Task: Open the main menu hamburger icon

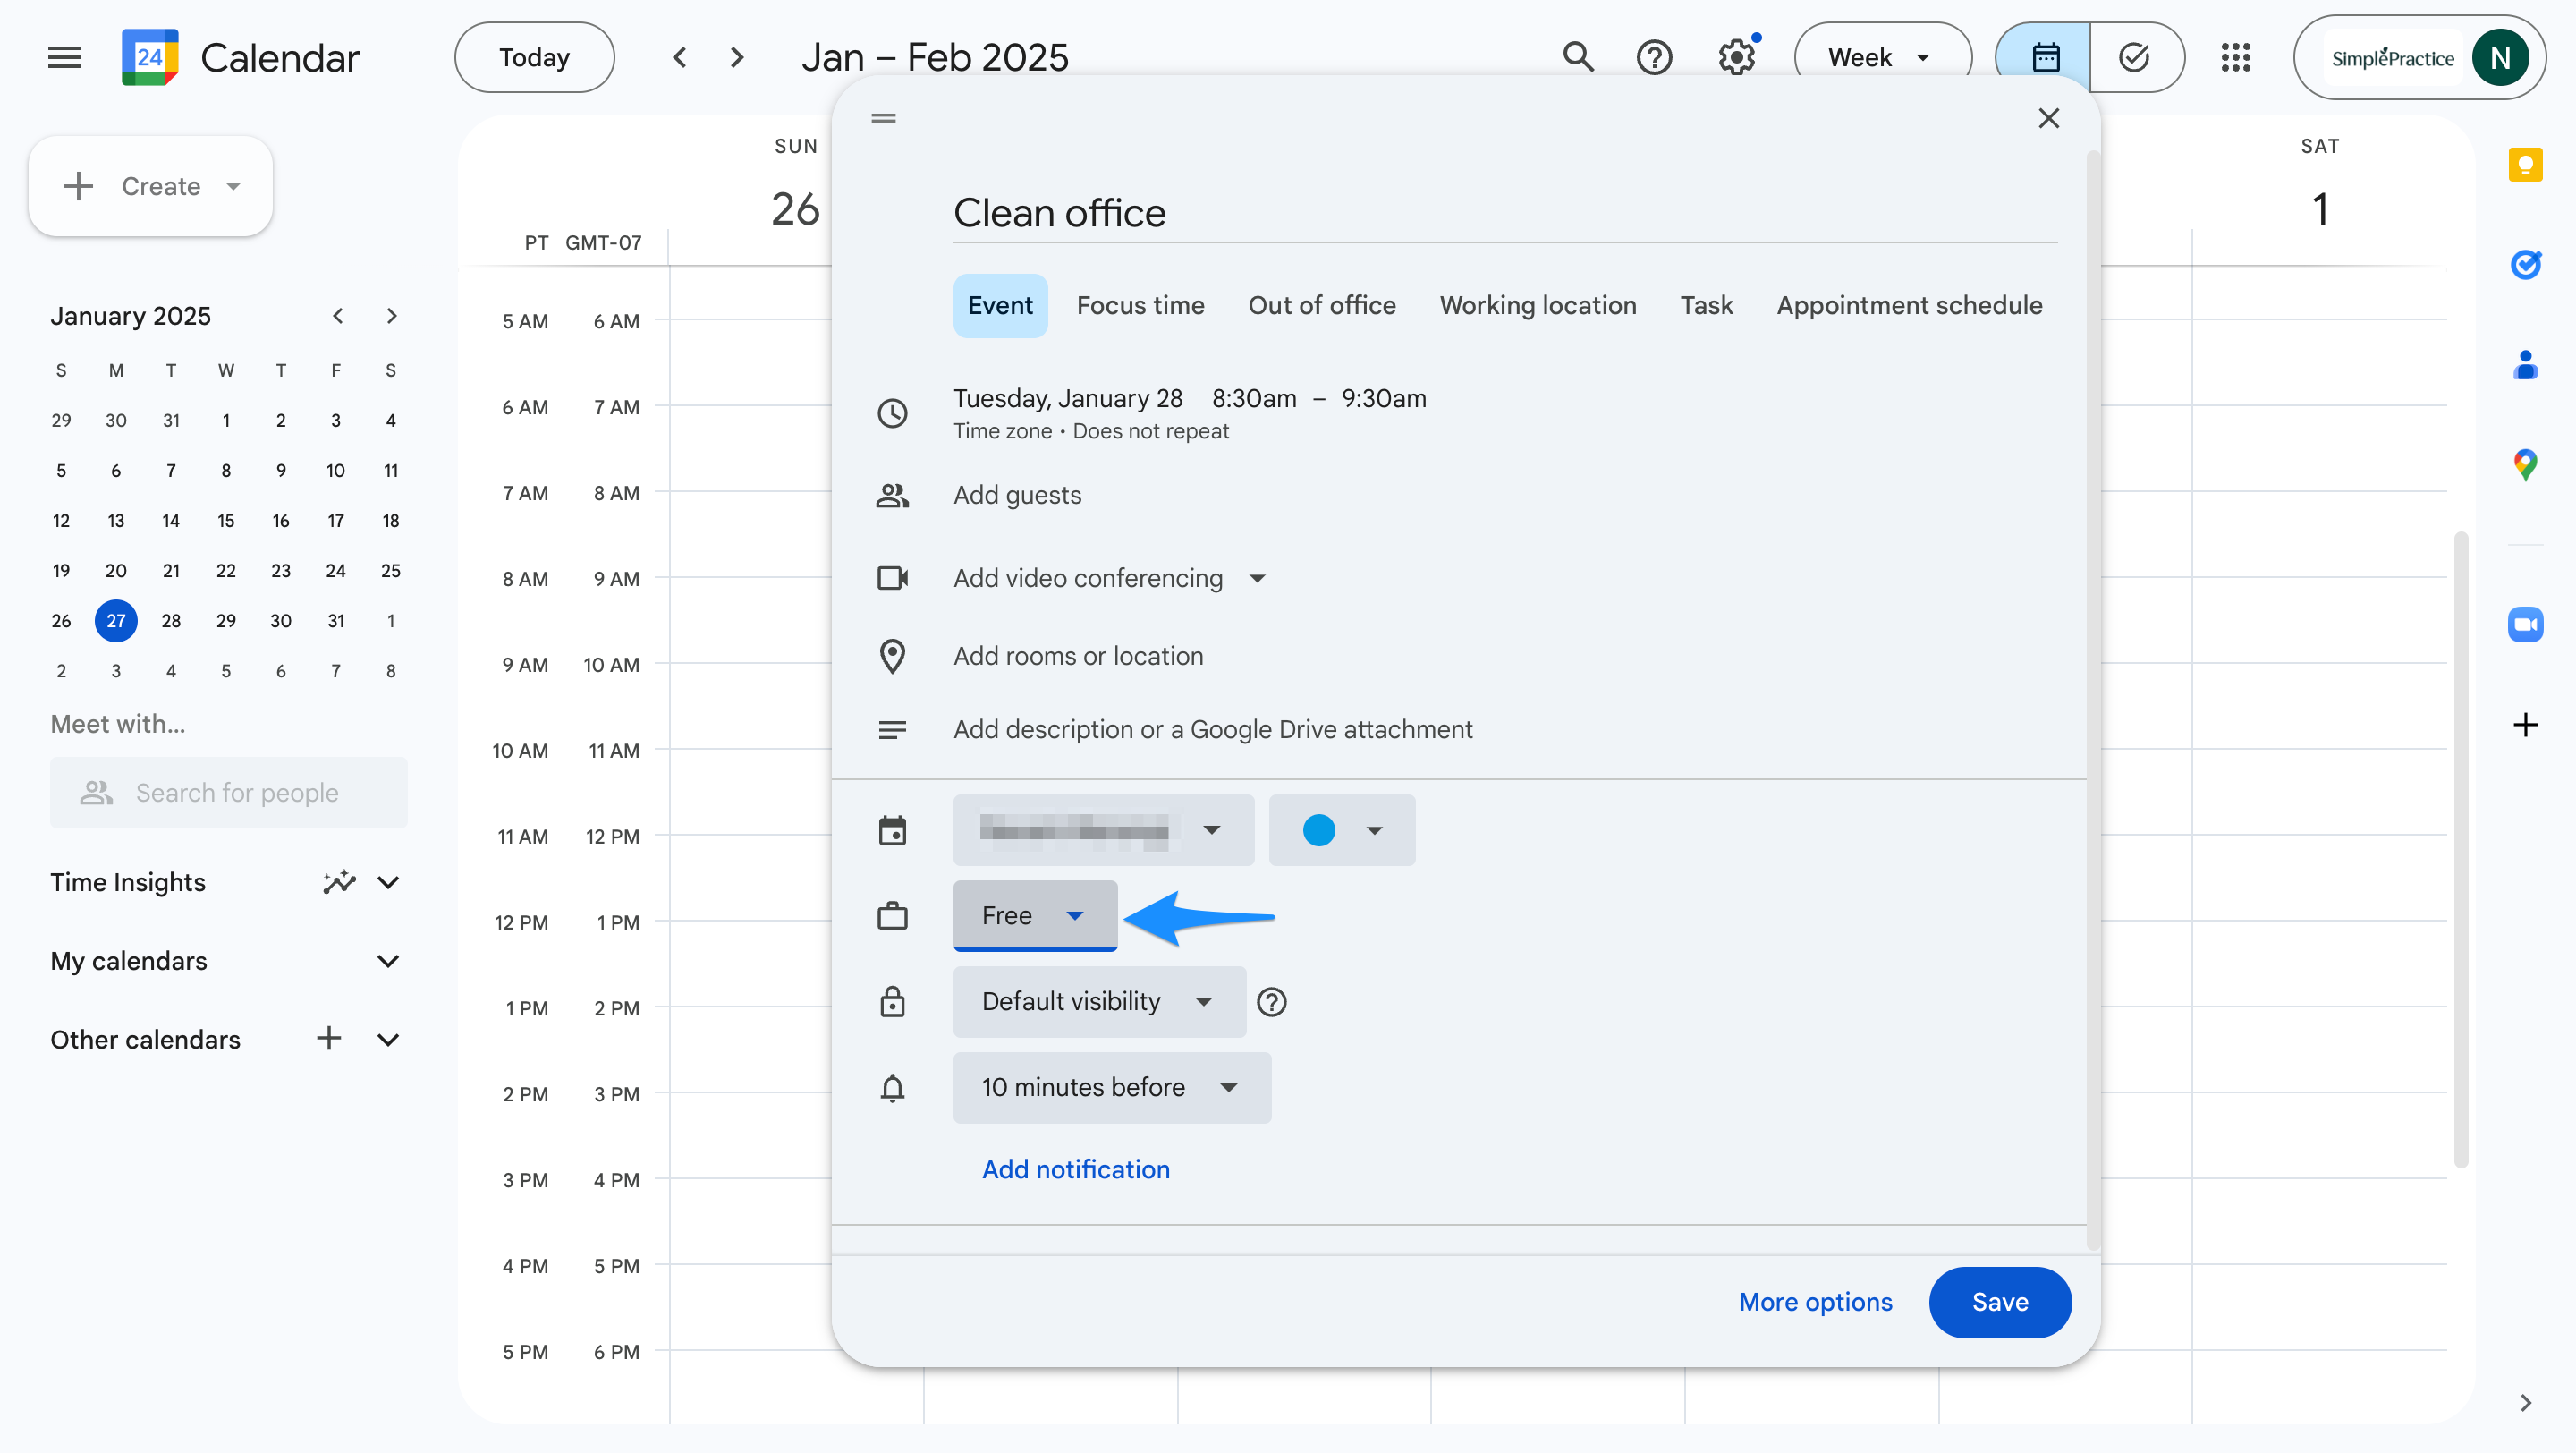Action: pyautogui.click(x=64, y=57)
